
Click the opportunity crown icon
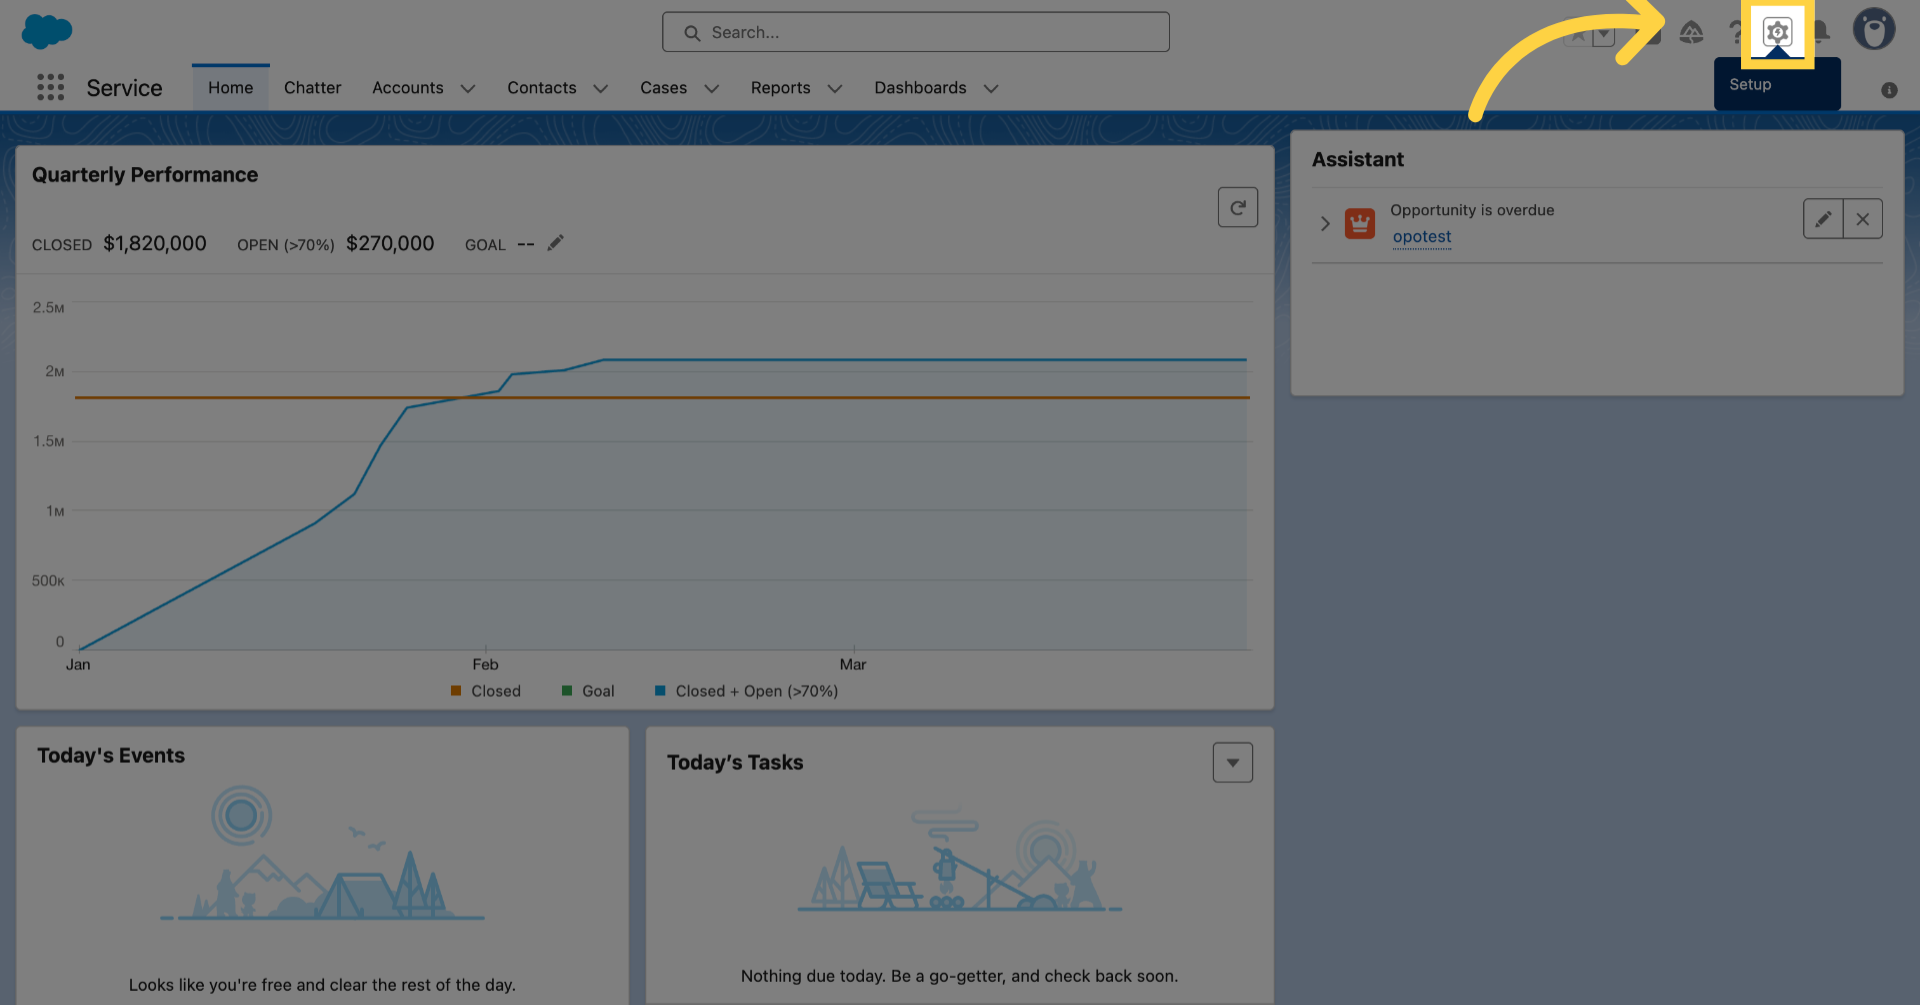pos(1360,223)
